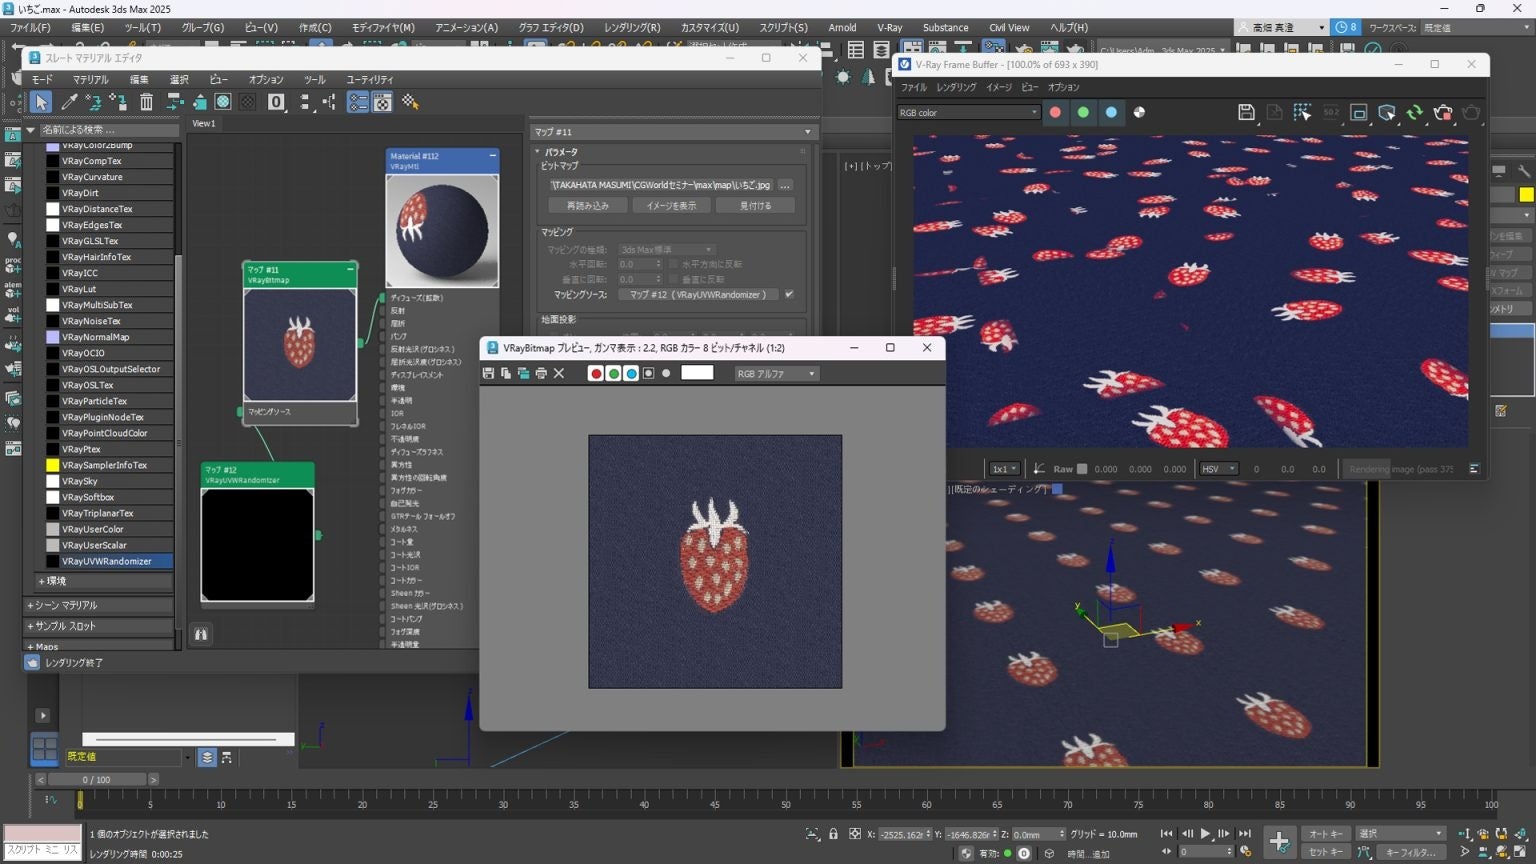This screenshot has height=864, width=1536.
Task: Select the eyedropper material picker tool
Action: coord(69,102)
